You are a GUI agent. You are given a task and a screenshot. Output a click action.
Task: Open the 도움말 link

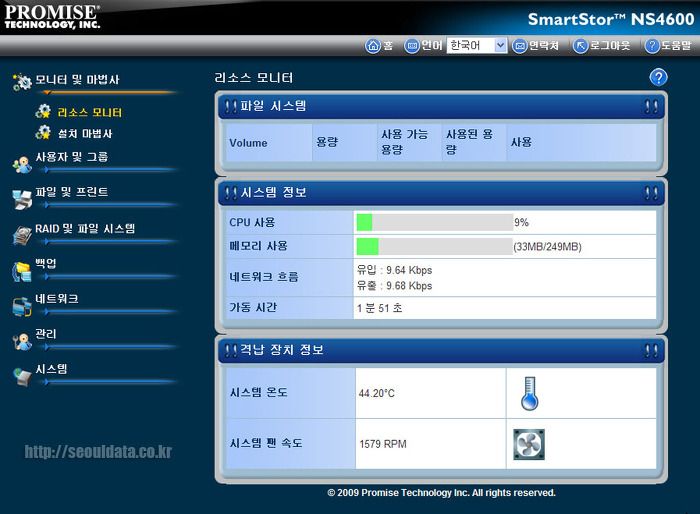676,46
